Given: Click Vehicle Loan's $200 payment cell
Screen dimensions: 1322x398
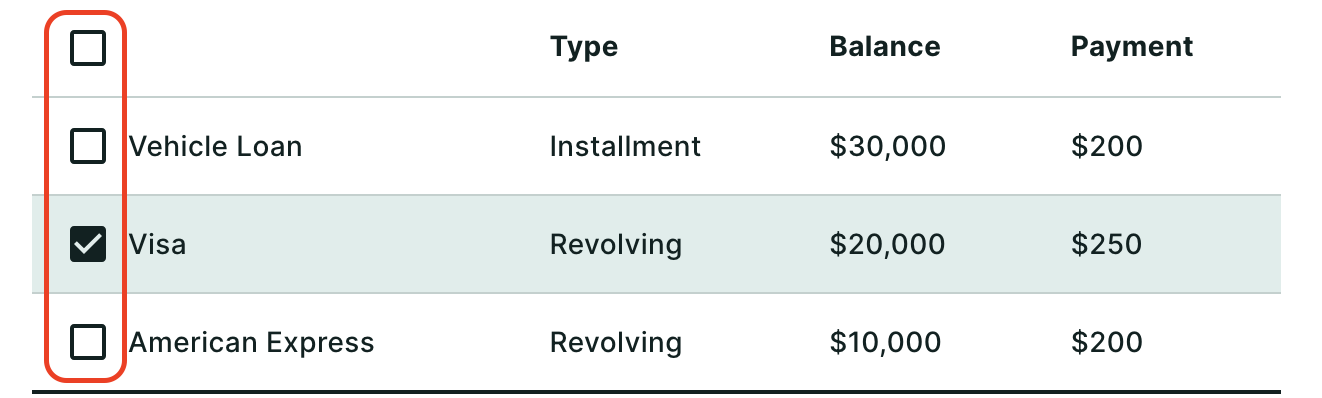Looking at the screenshot, I should point(1106,147).
